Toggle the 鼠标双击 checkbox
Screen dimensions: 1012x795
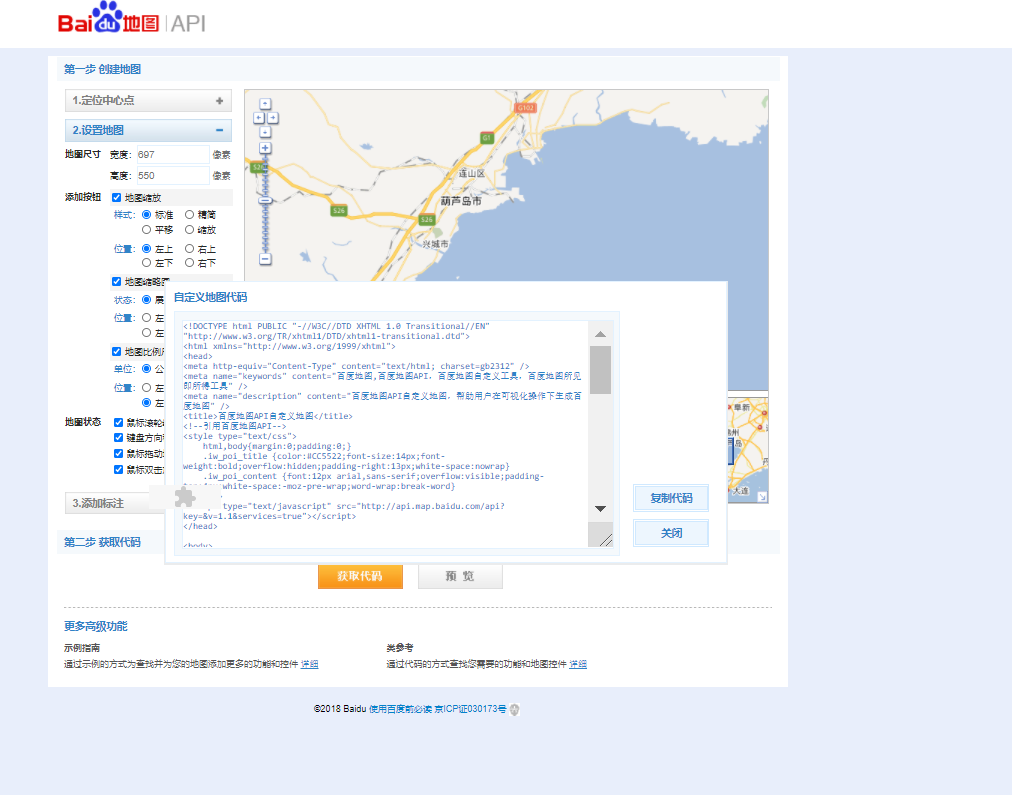[119, 469]
